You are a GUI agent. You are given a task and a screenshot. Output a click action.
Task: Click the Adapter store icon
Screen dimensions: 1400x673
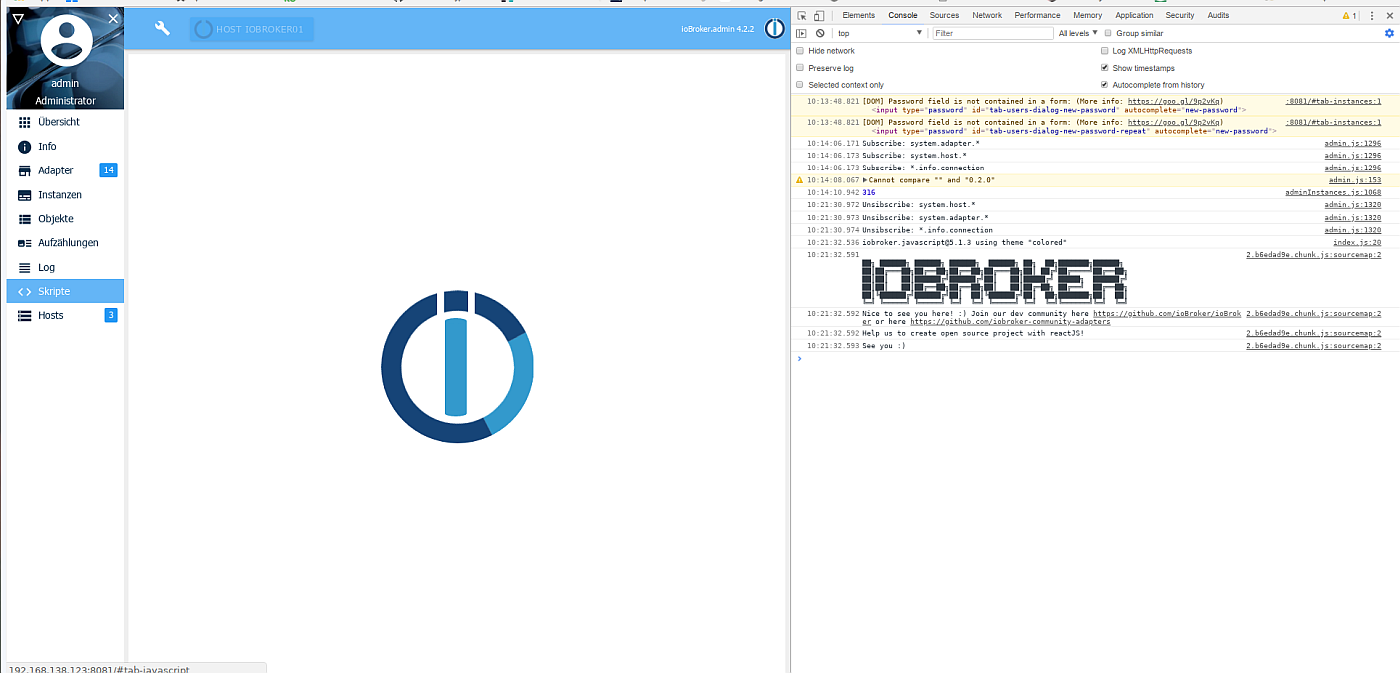[x=25, y=170]
